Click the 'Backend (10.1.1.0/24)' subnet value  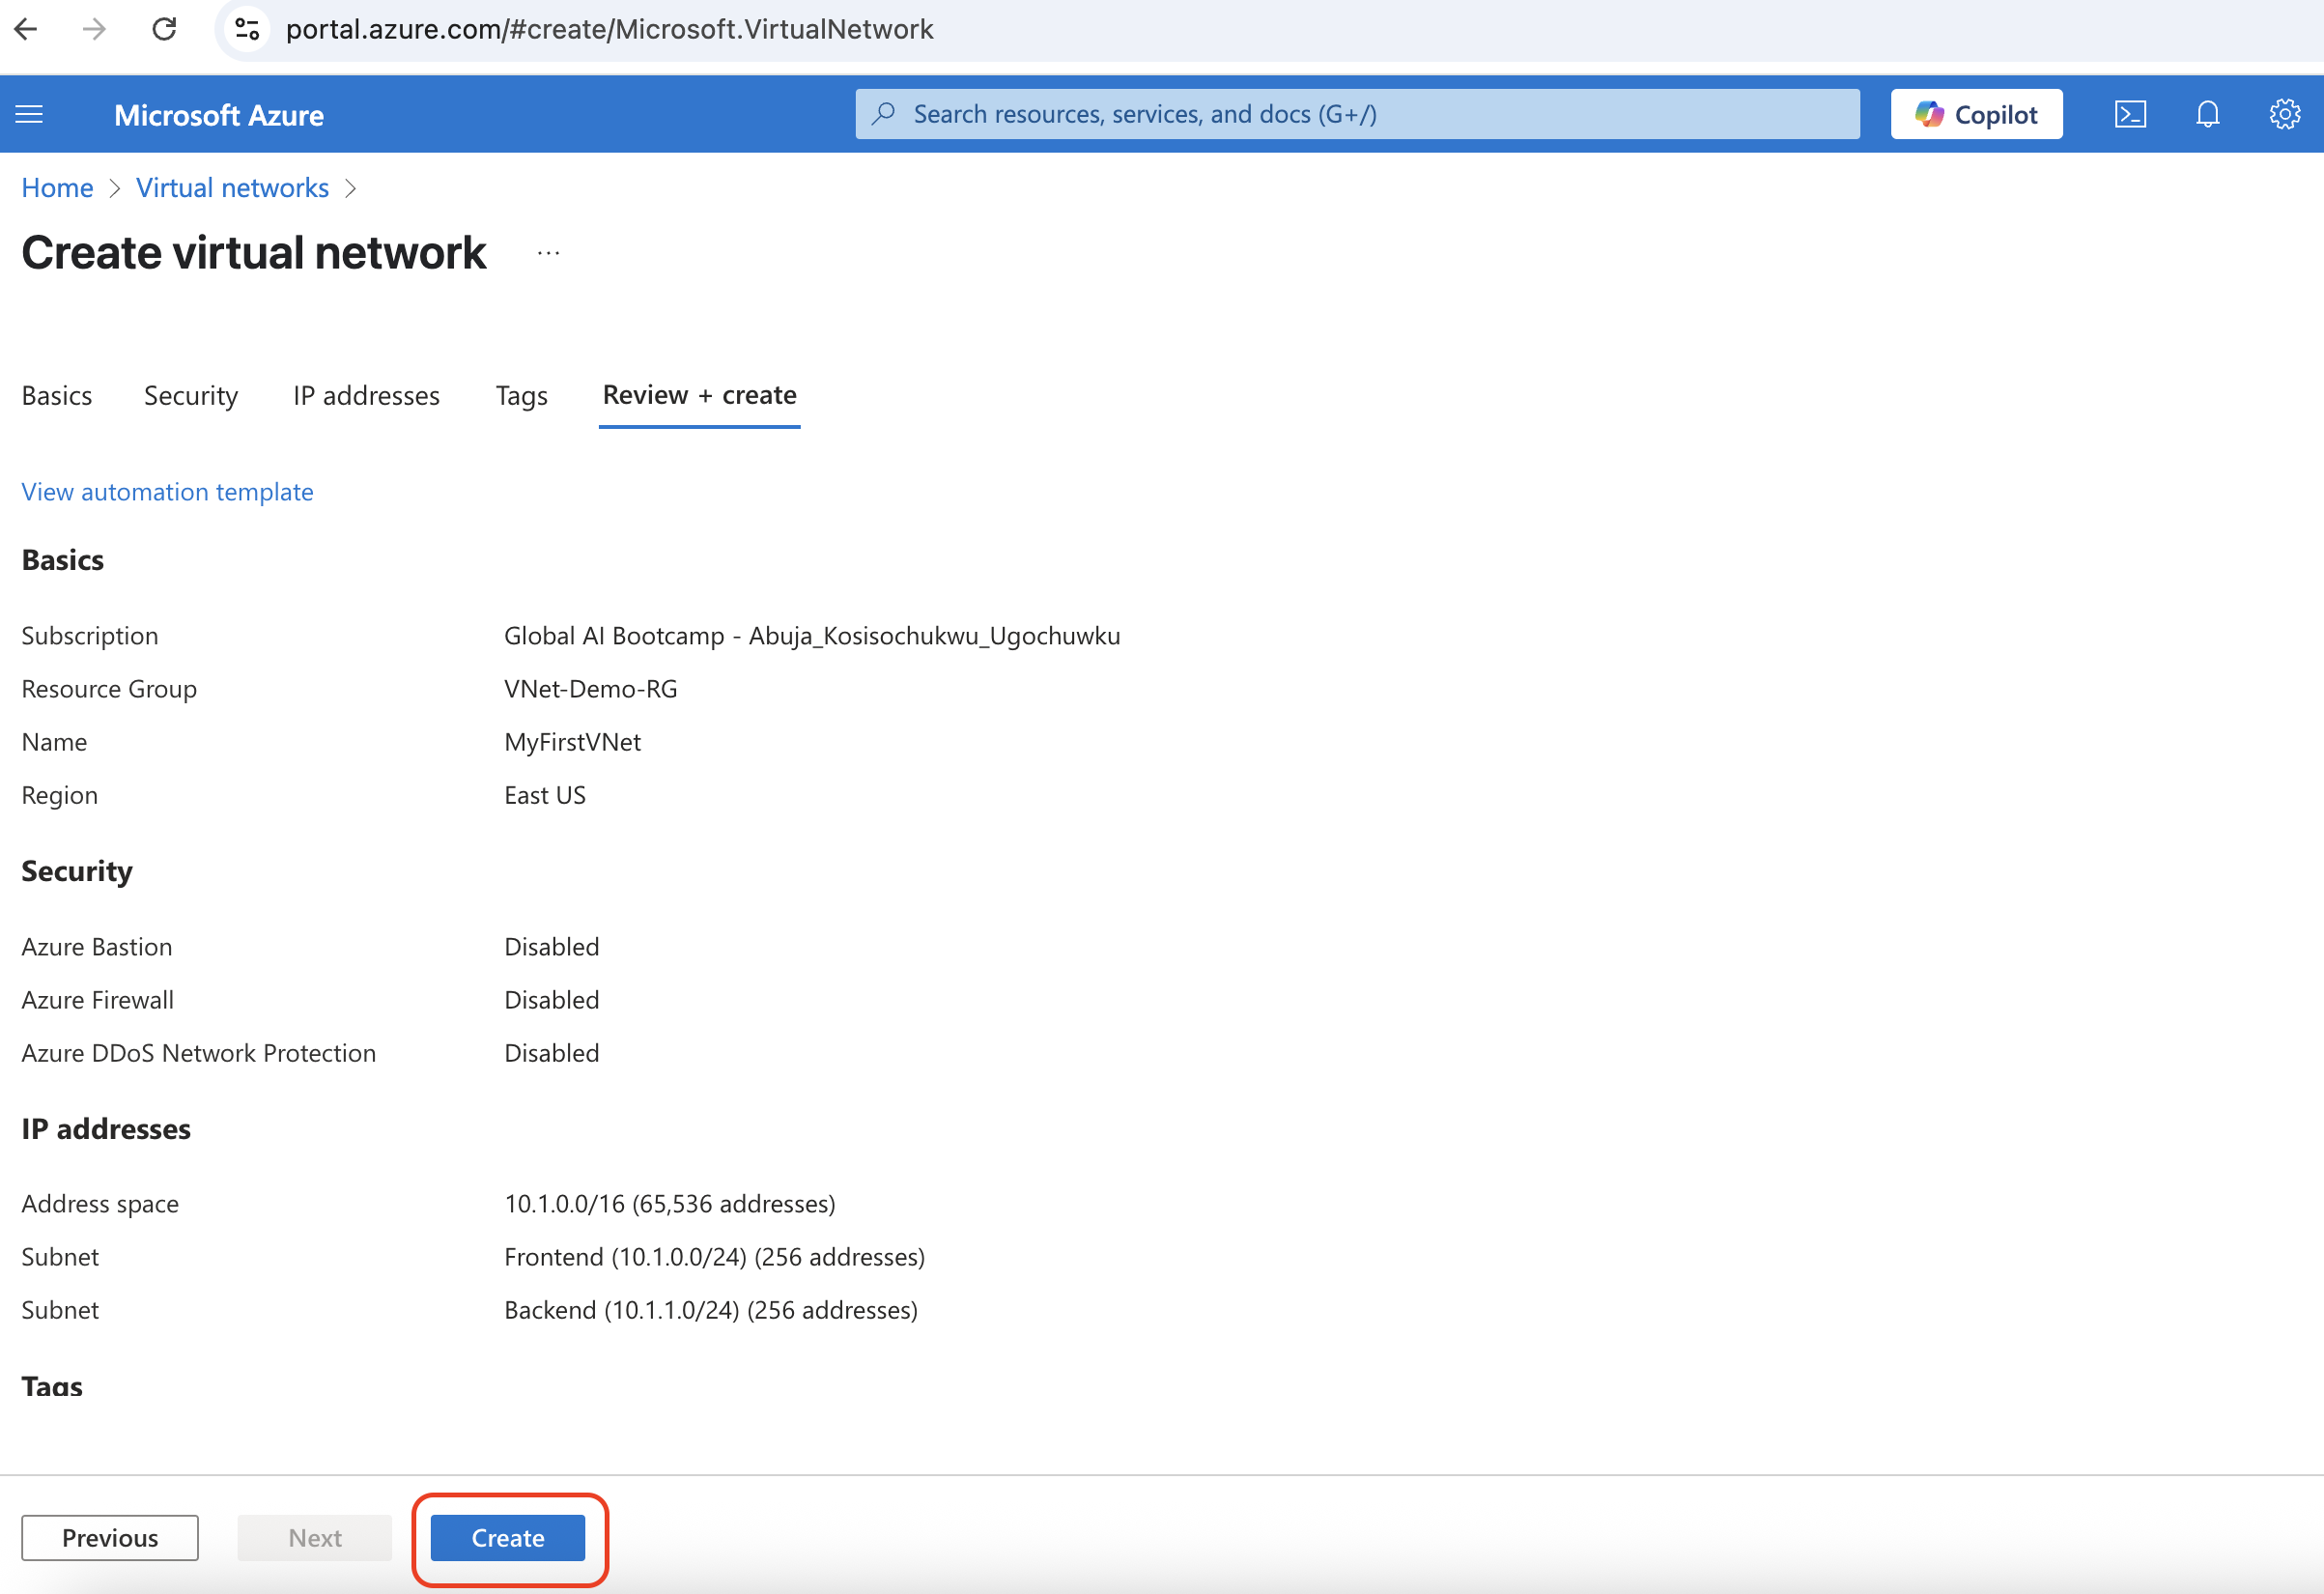pyautogui.click(x=711, y=1309)
